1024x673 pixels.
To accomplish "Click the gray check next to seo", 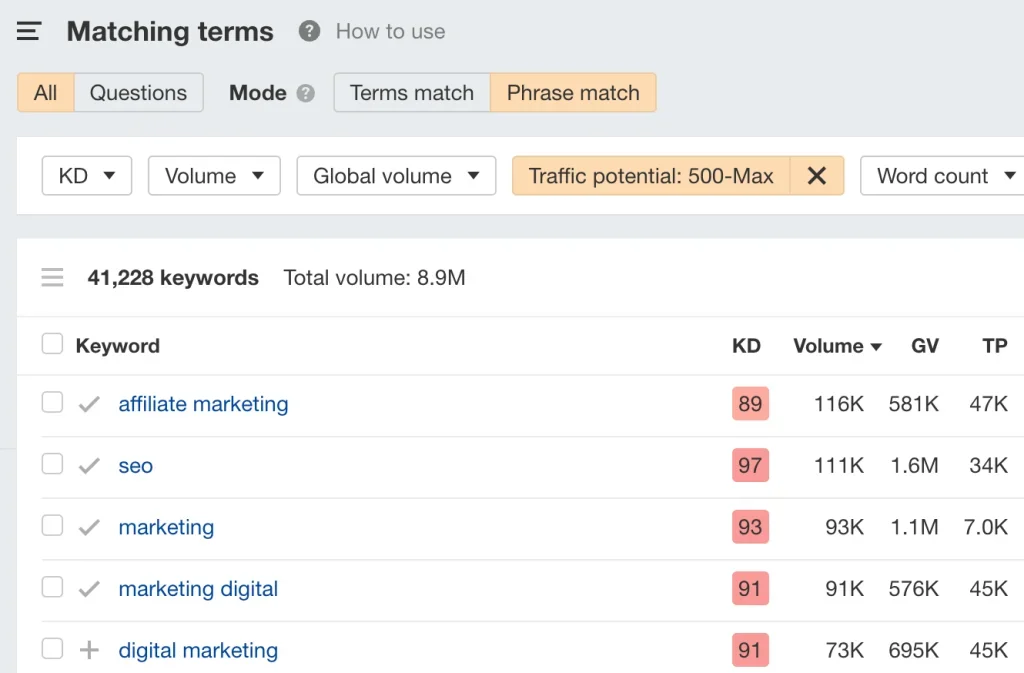I will pyautogui.click(x=88, y=465).
